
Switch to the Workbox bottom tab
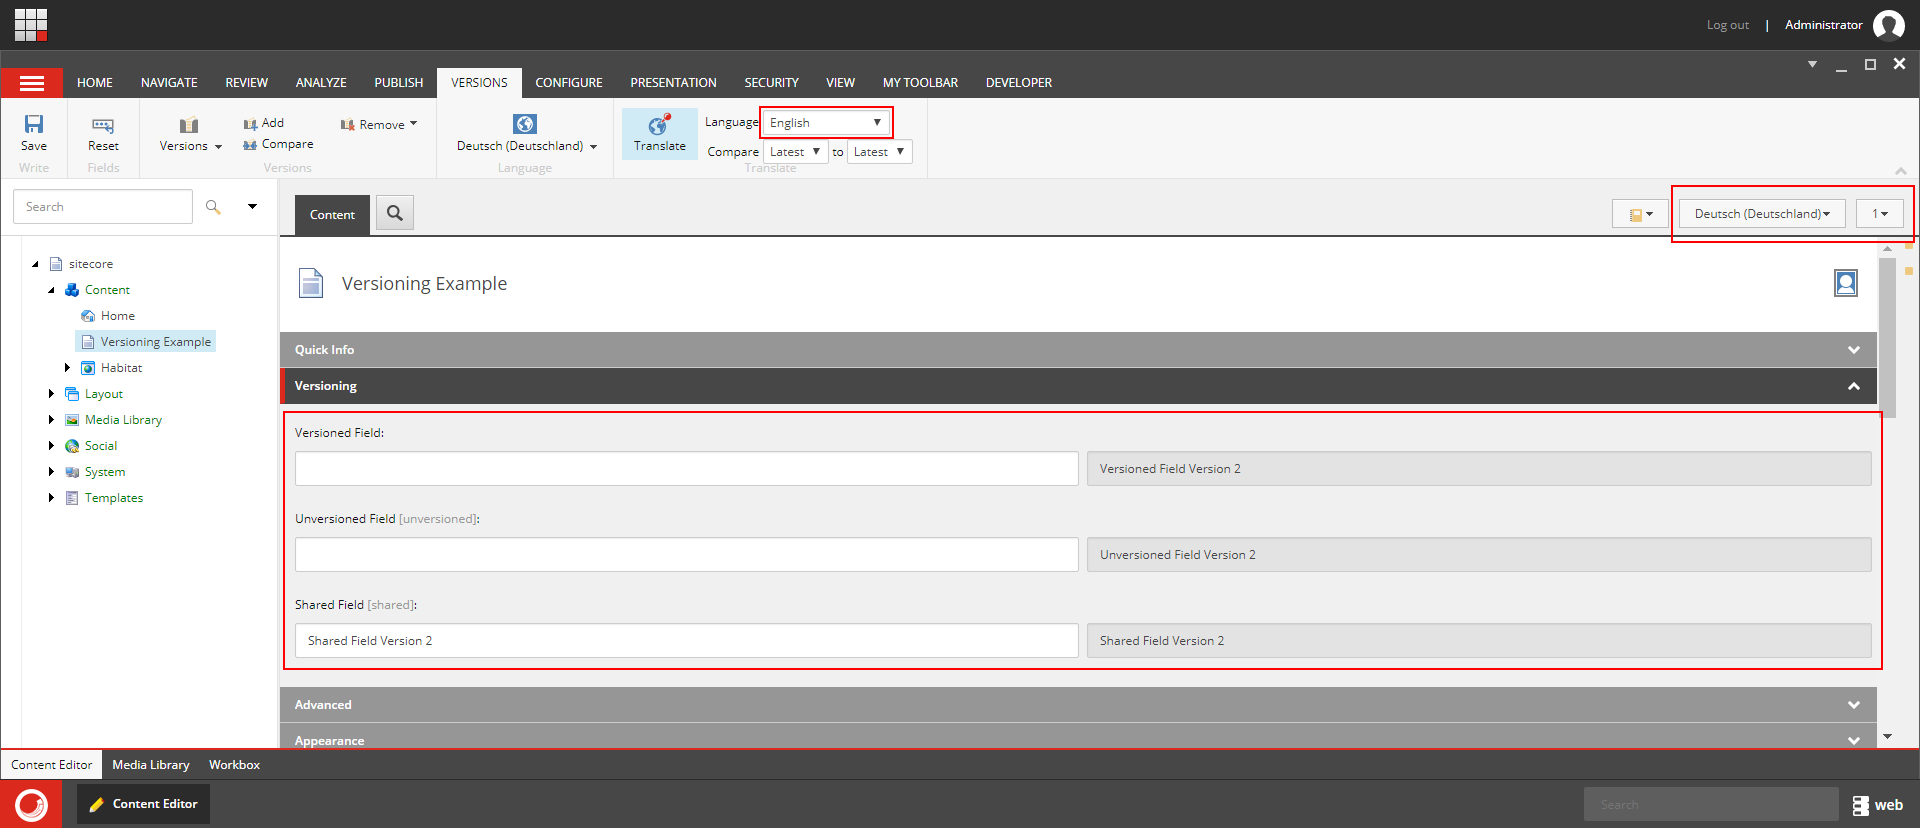point(234,765)
